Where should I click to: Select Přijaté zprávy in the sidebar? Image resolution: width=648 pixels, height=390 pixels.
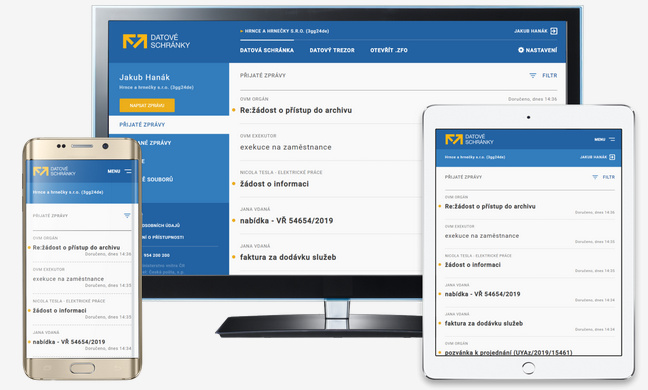(x=142, y=124)
